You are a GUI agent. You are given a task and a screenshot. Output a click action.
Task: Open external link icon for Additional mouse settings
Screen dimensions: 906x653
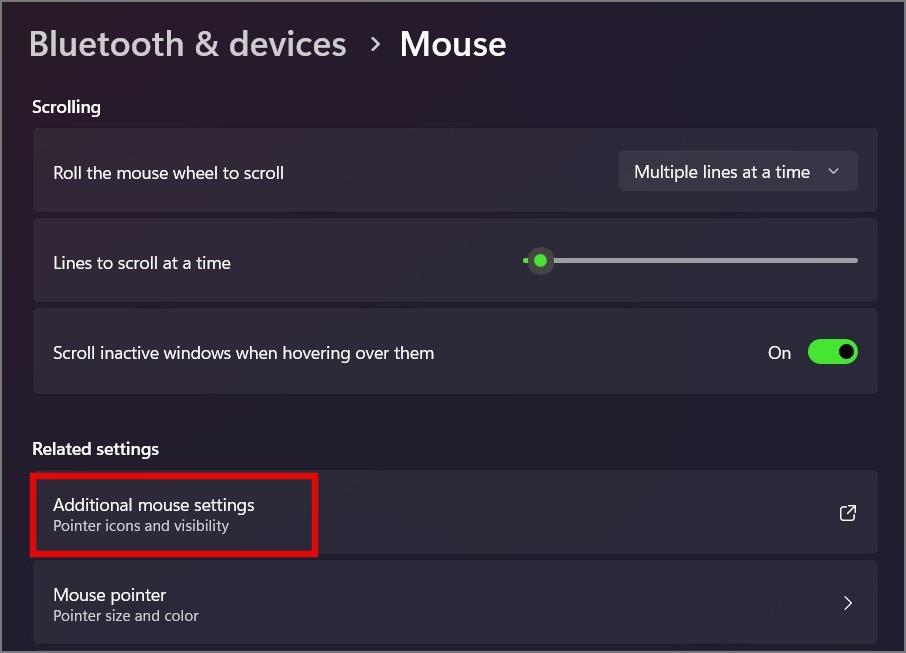pos(847,513)
